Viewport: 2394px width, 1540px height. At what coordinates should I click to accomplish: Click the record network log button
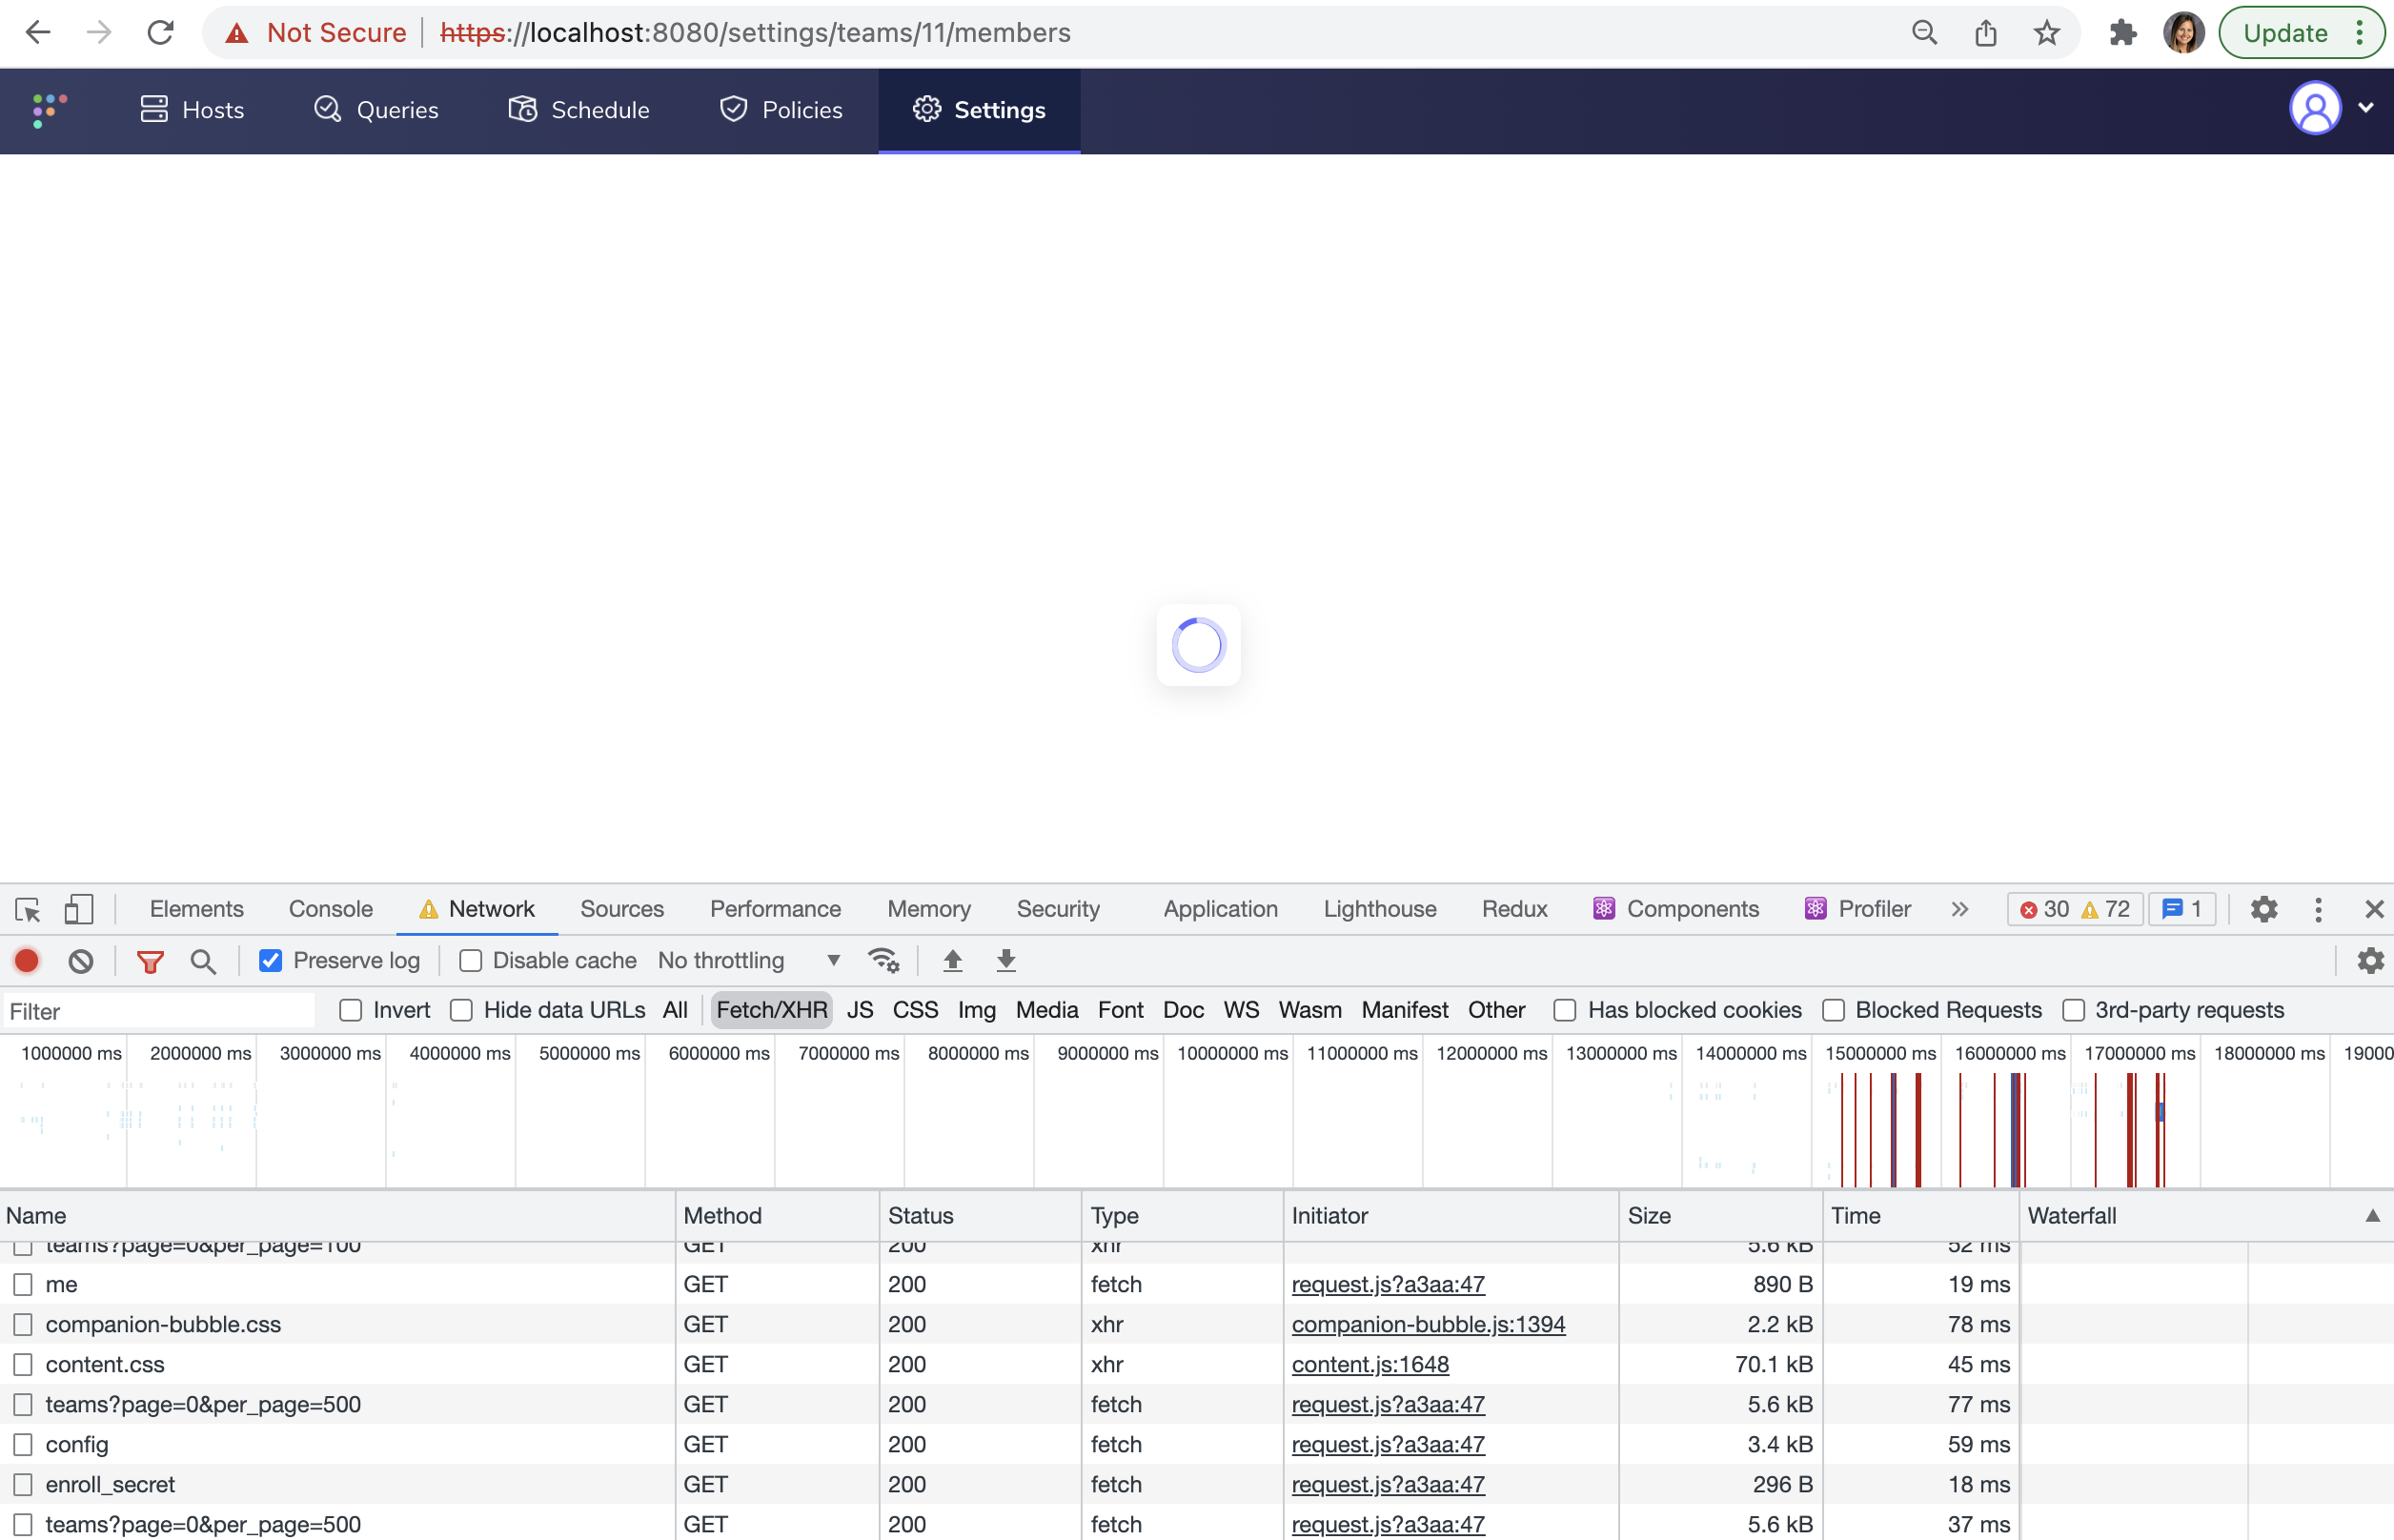(x=27, y=961)
